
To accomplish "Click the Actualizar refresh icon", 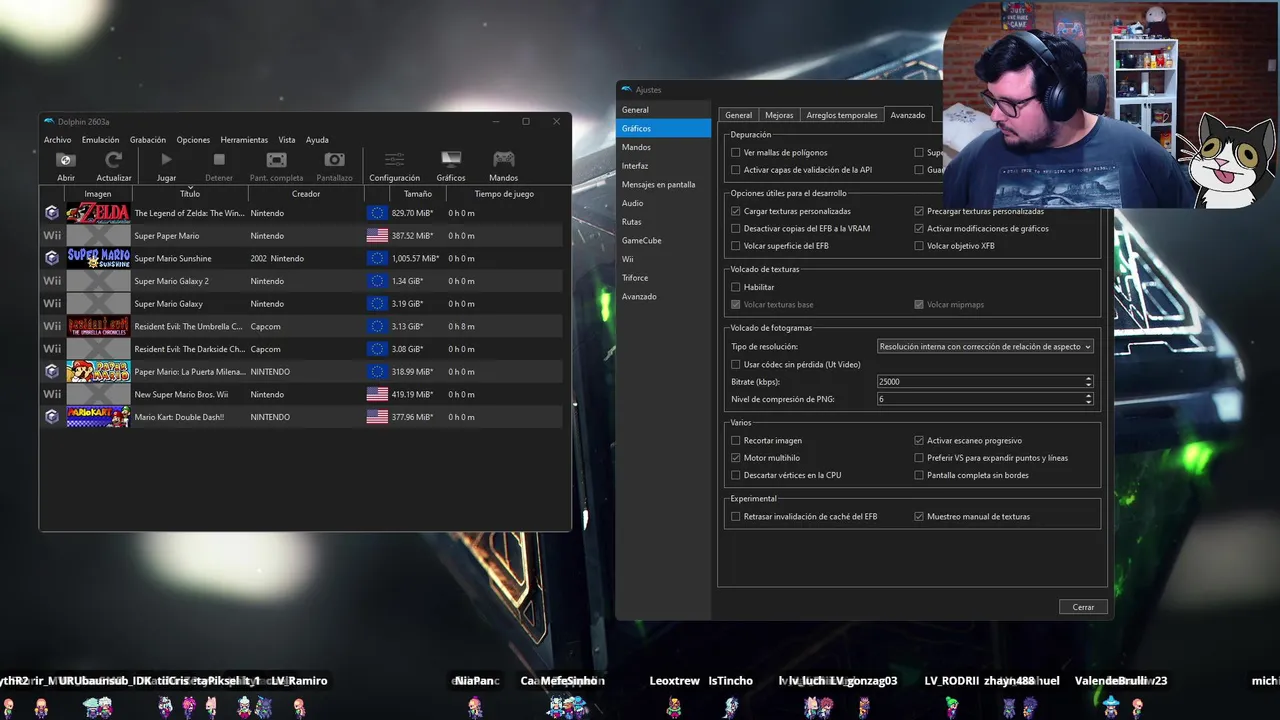I will tap(114, 160).
